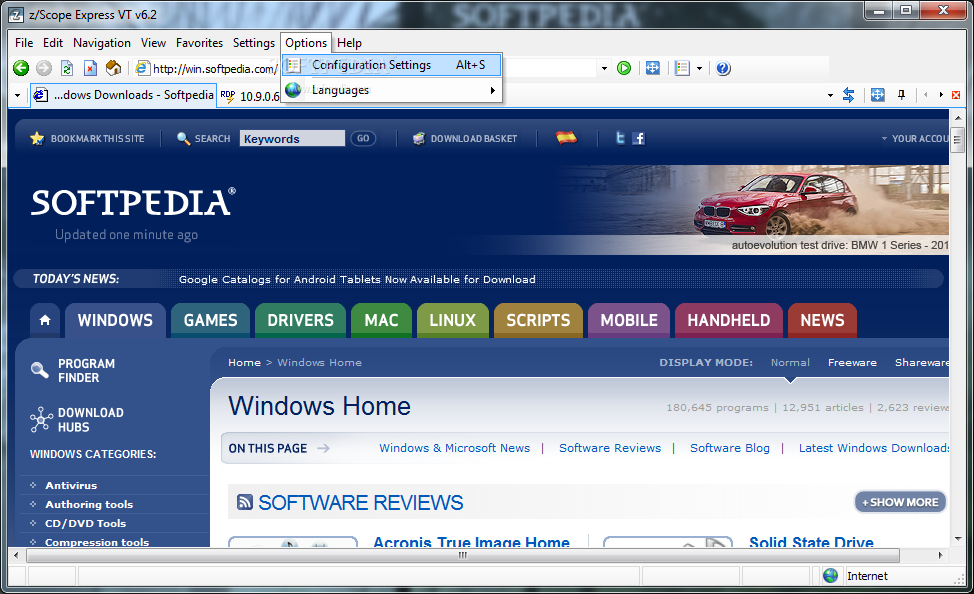Go back with the green Back arrow

[x=20, y=68]
